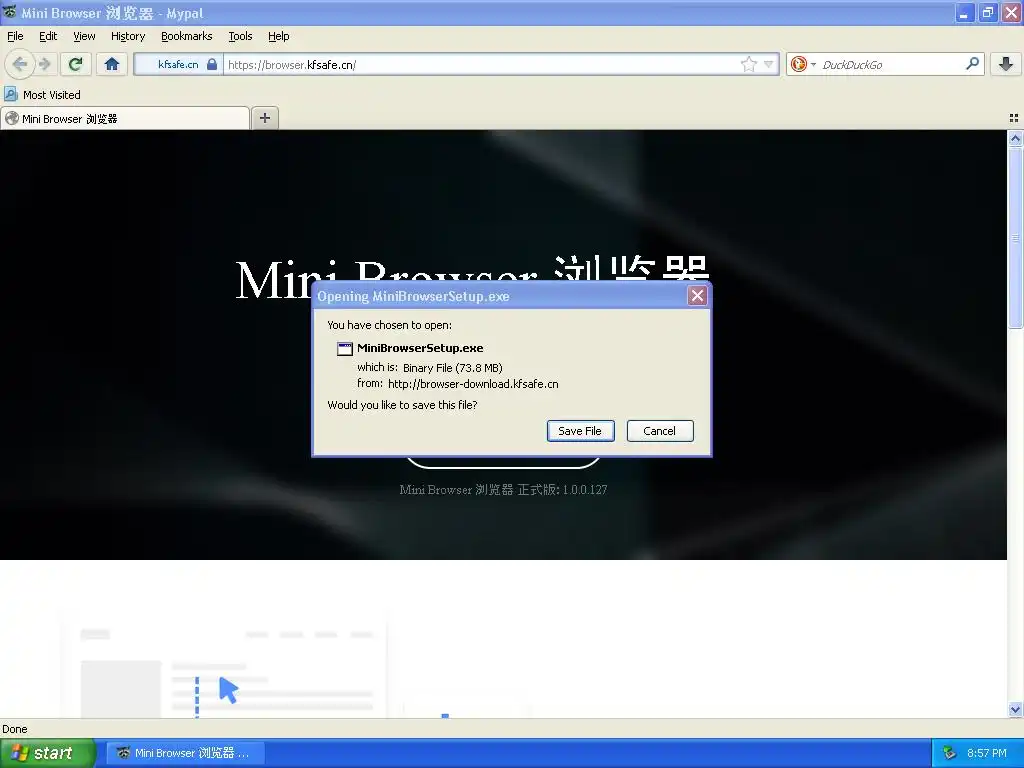Open the DuckDuckGo search engine selector

click(x=803, y=64)
